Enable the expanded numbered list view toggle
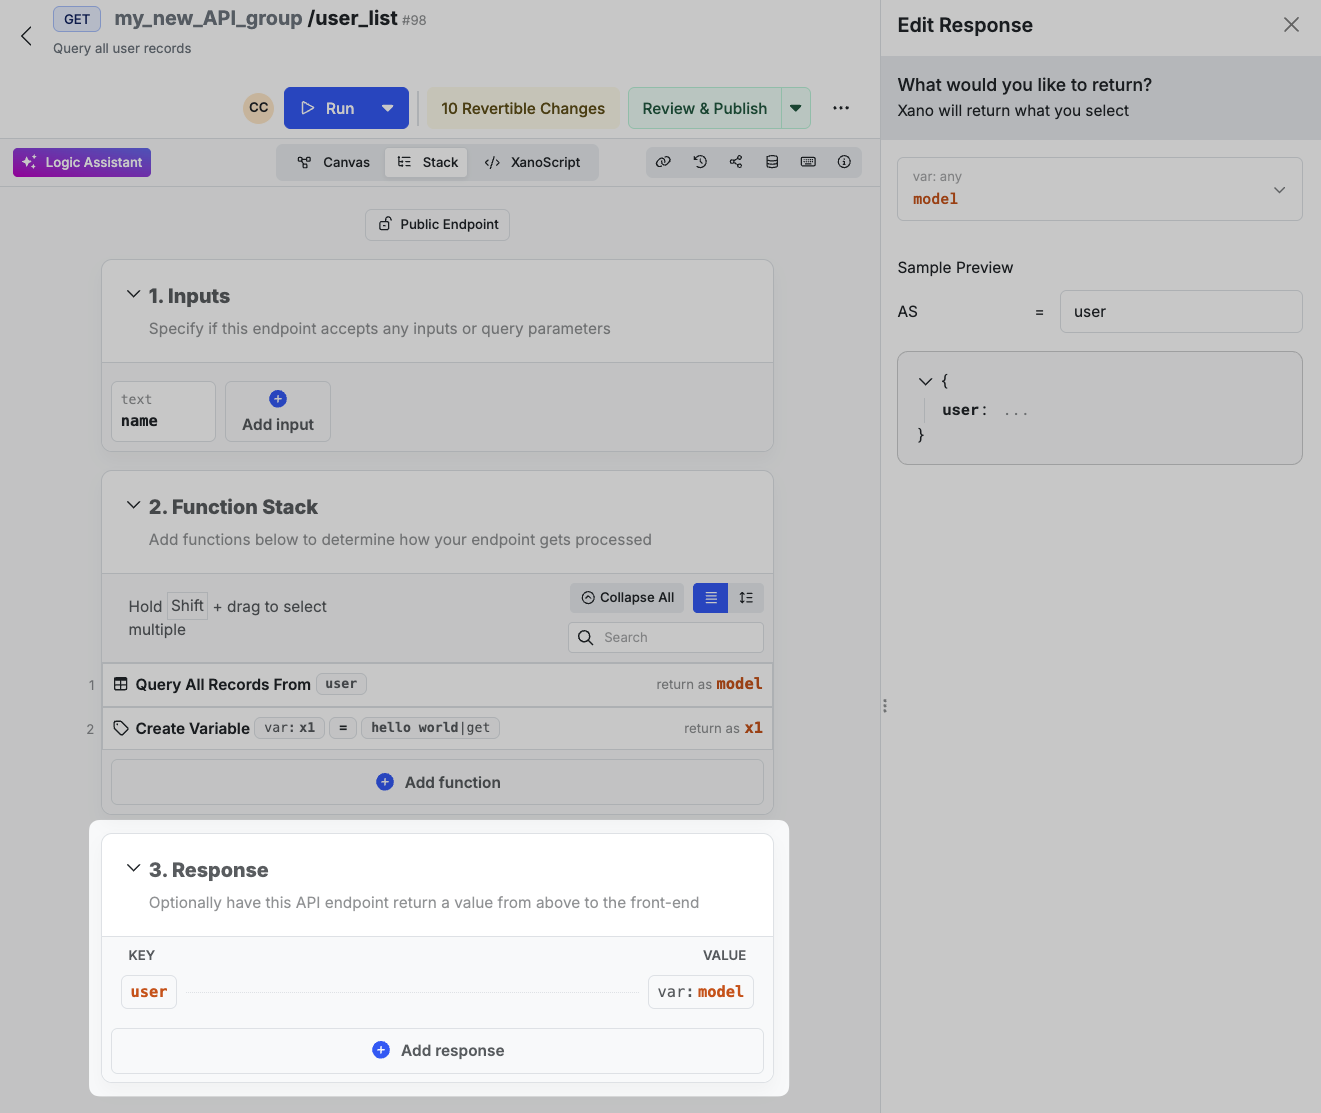The image size is (1321, 1113). (746, 598)
